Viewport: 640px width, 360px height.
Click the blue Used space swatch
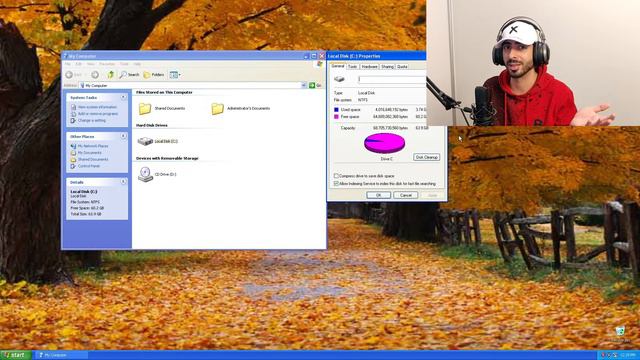point(336,110)
